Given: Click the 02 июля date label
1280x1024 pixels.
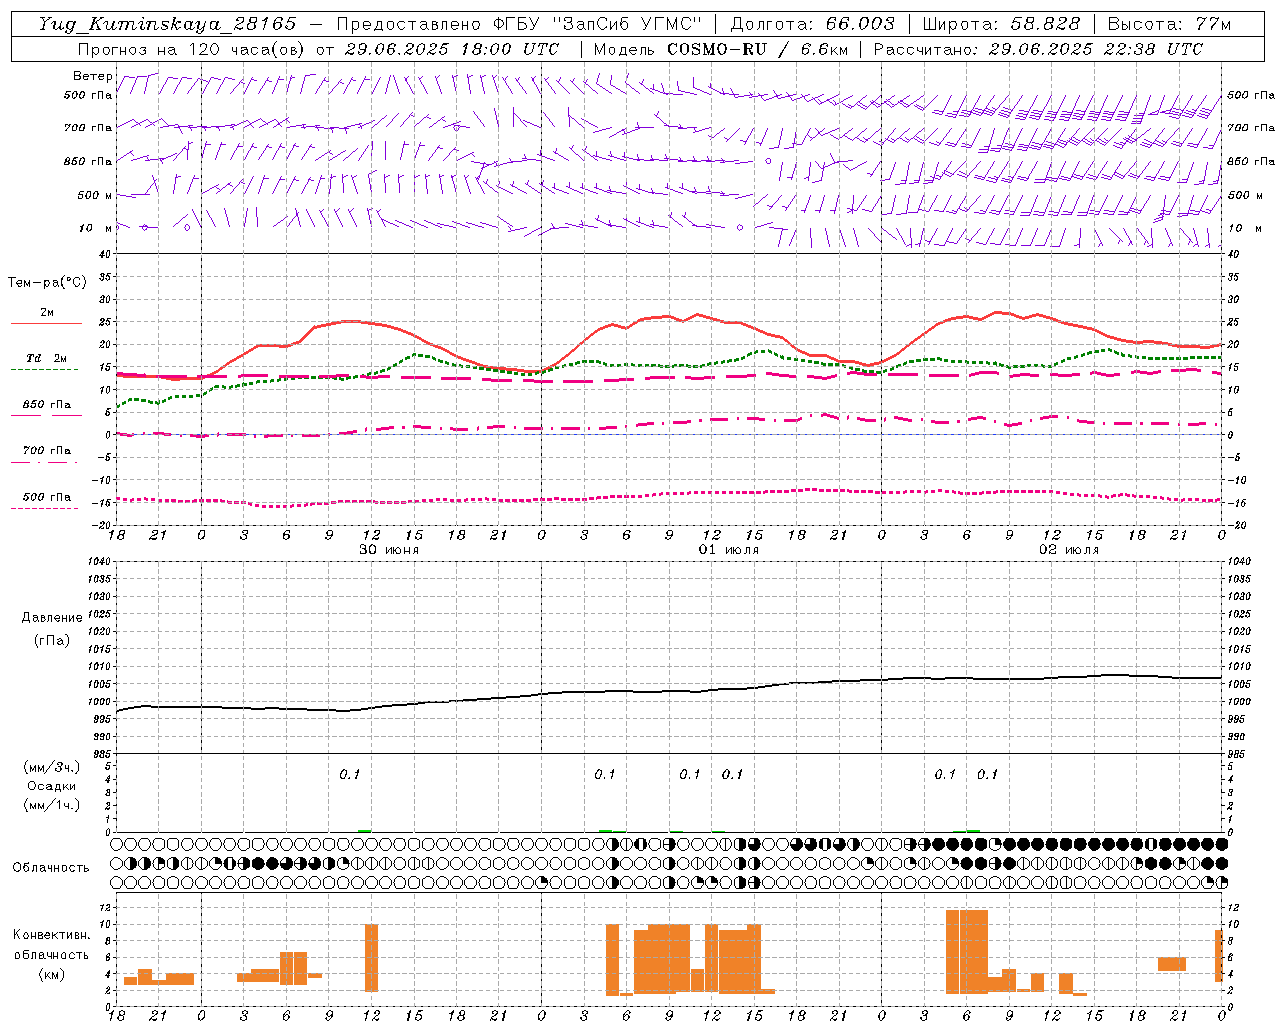Looking at the screenshot, I should [x=1069, y=550].
